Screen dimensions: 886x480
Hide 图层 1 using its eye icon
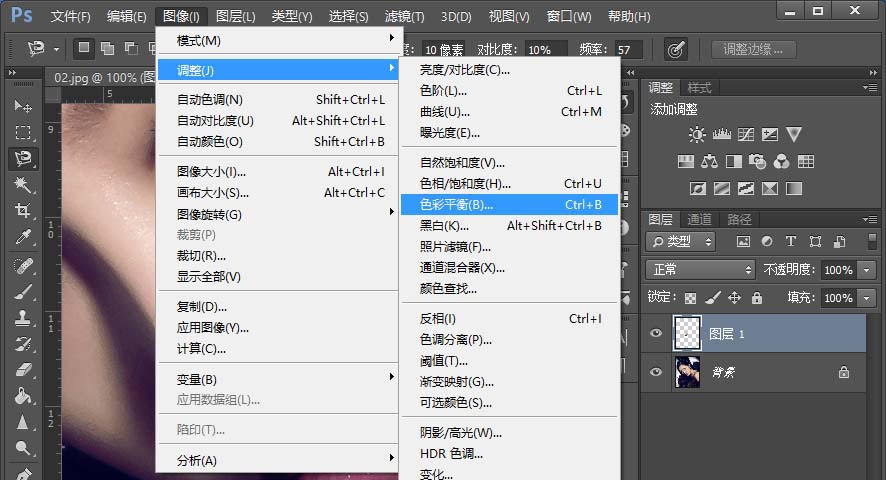[656, 334]
